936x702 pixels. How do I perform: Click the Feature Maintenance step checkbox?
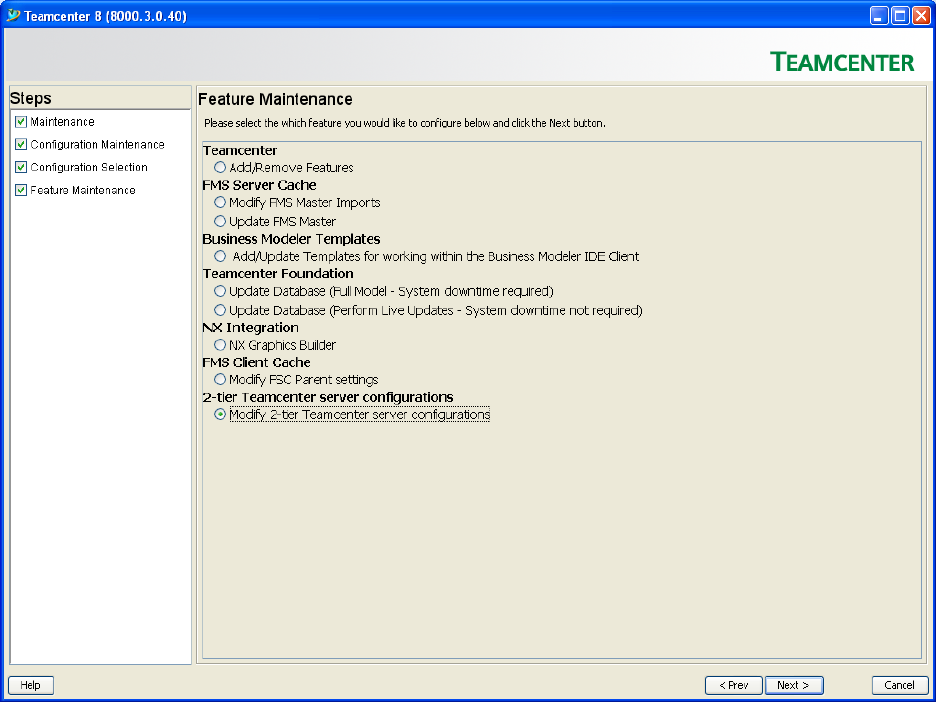click(21, 190)
